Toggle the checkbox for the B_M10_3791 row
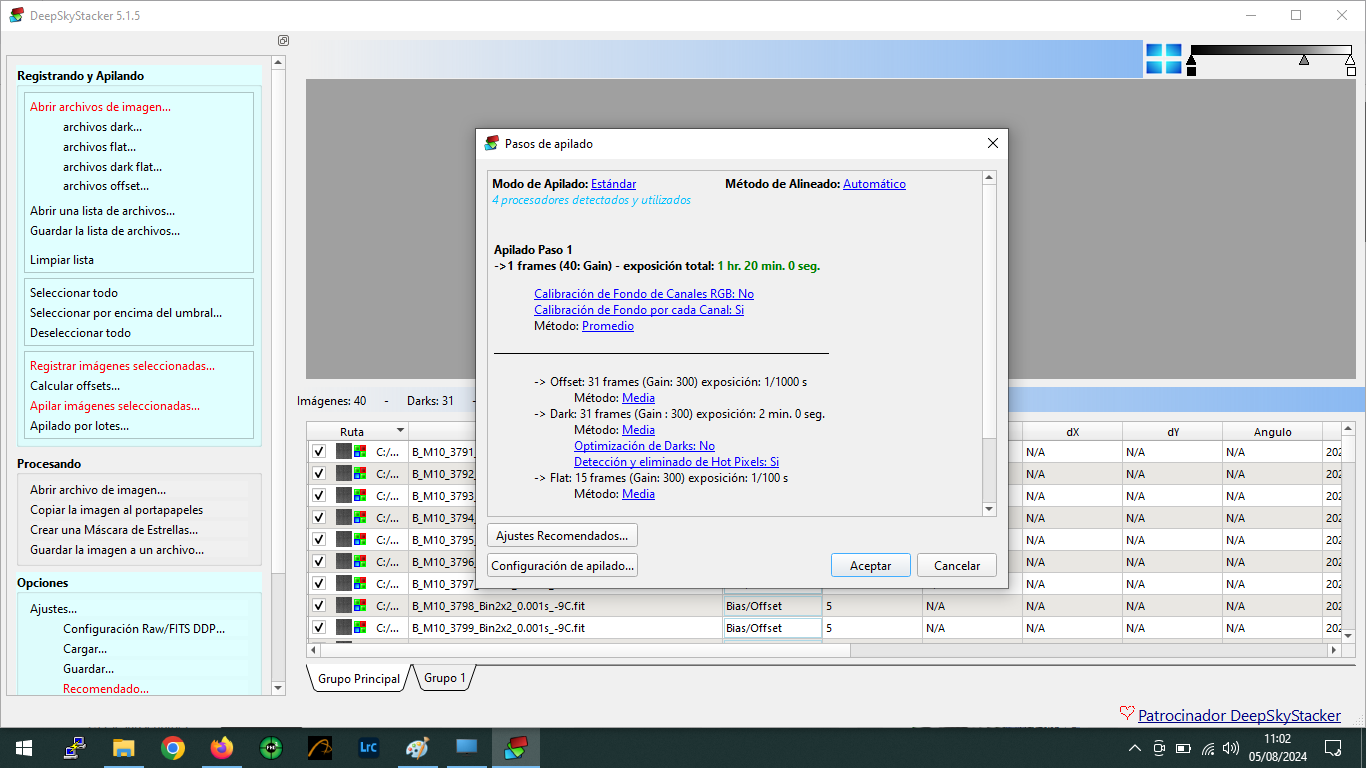This screenshot has width=1366, height=768. pyautogui.click(x=319, y=452)
